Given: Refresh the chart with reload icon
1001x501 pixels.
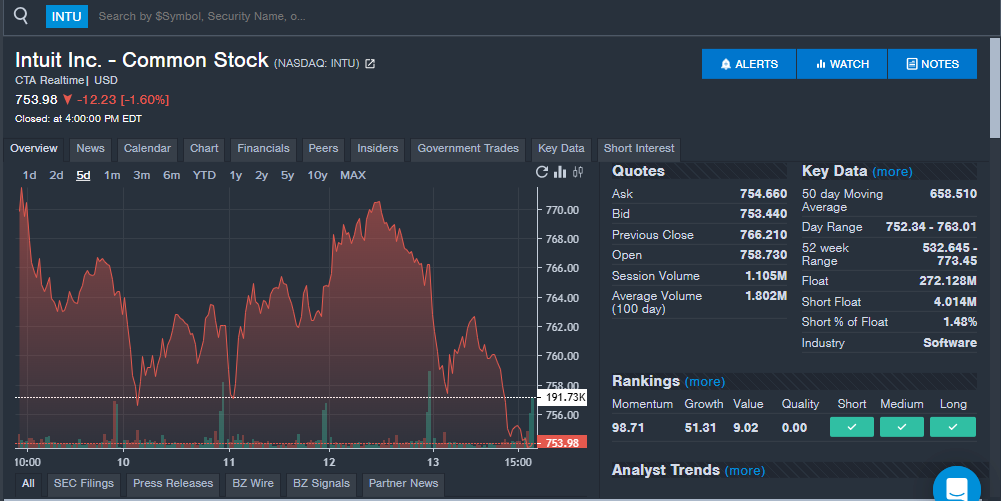Looking at the screenshot, I should tap(542, 172).
